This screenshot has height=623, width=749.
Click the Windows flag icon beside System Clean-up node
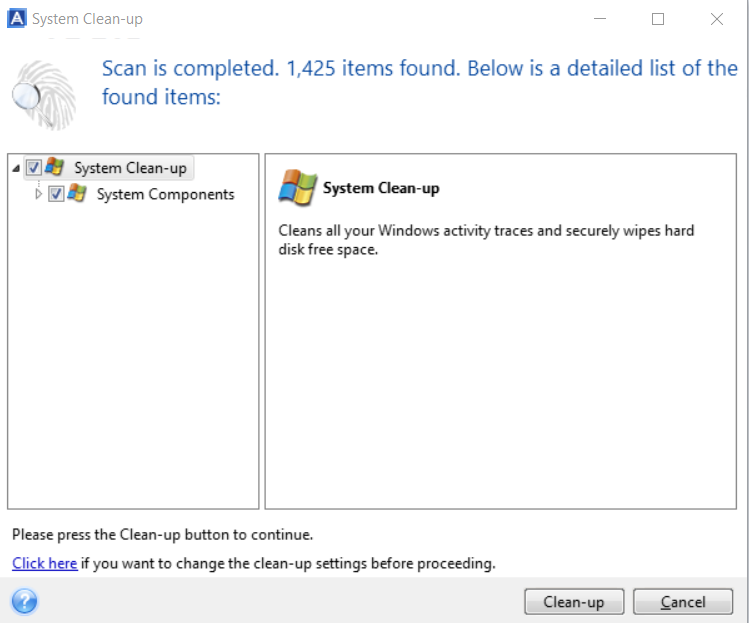click(x=55, y=168)
